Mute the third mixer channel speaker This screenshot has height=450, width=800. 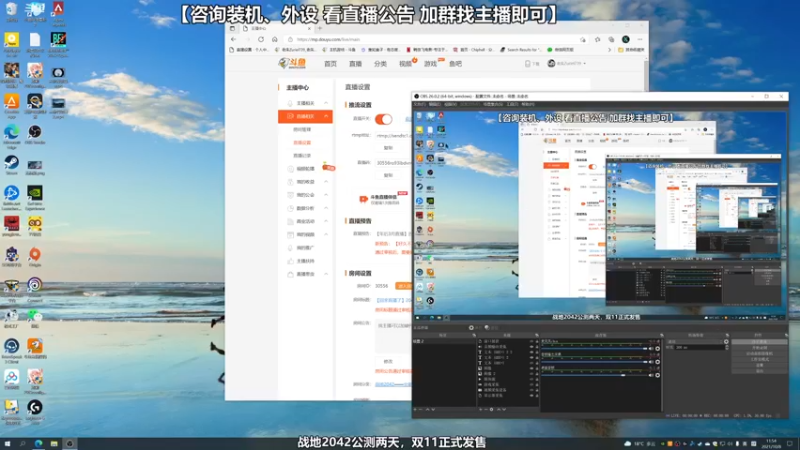coord(651,375)
